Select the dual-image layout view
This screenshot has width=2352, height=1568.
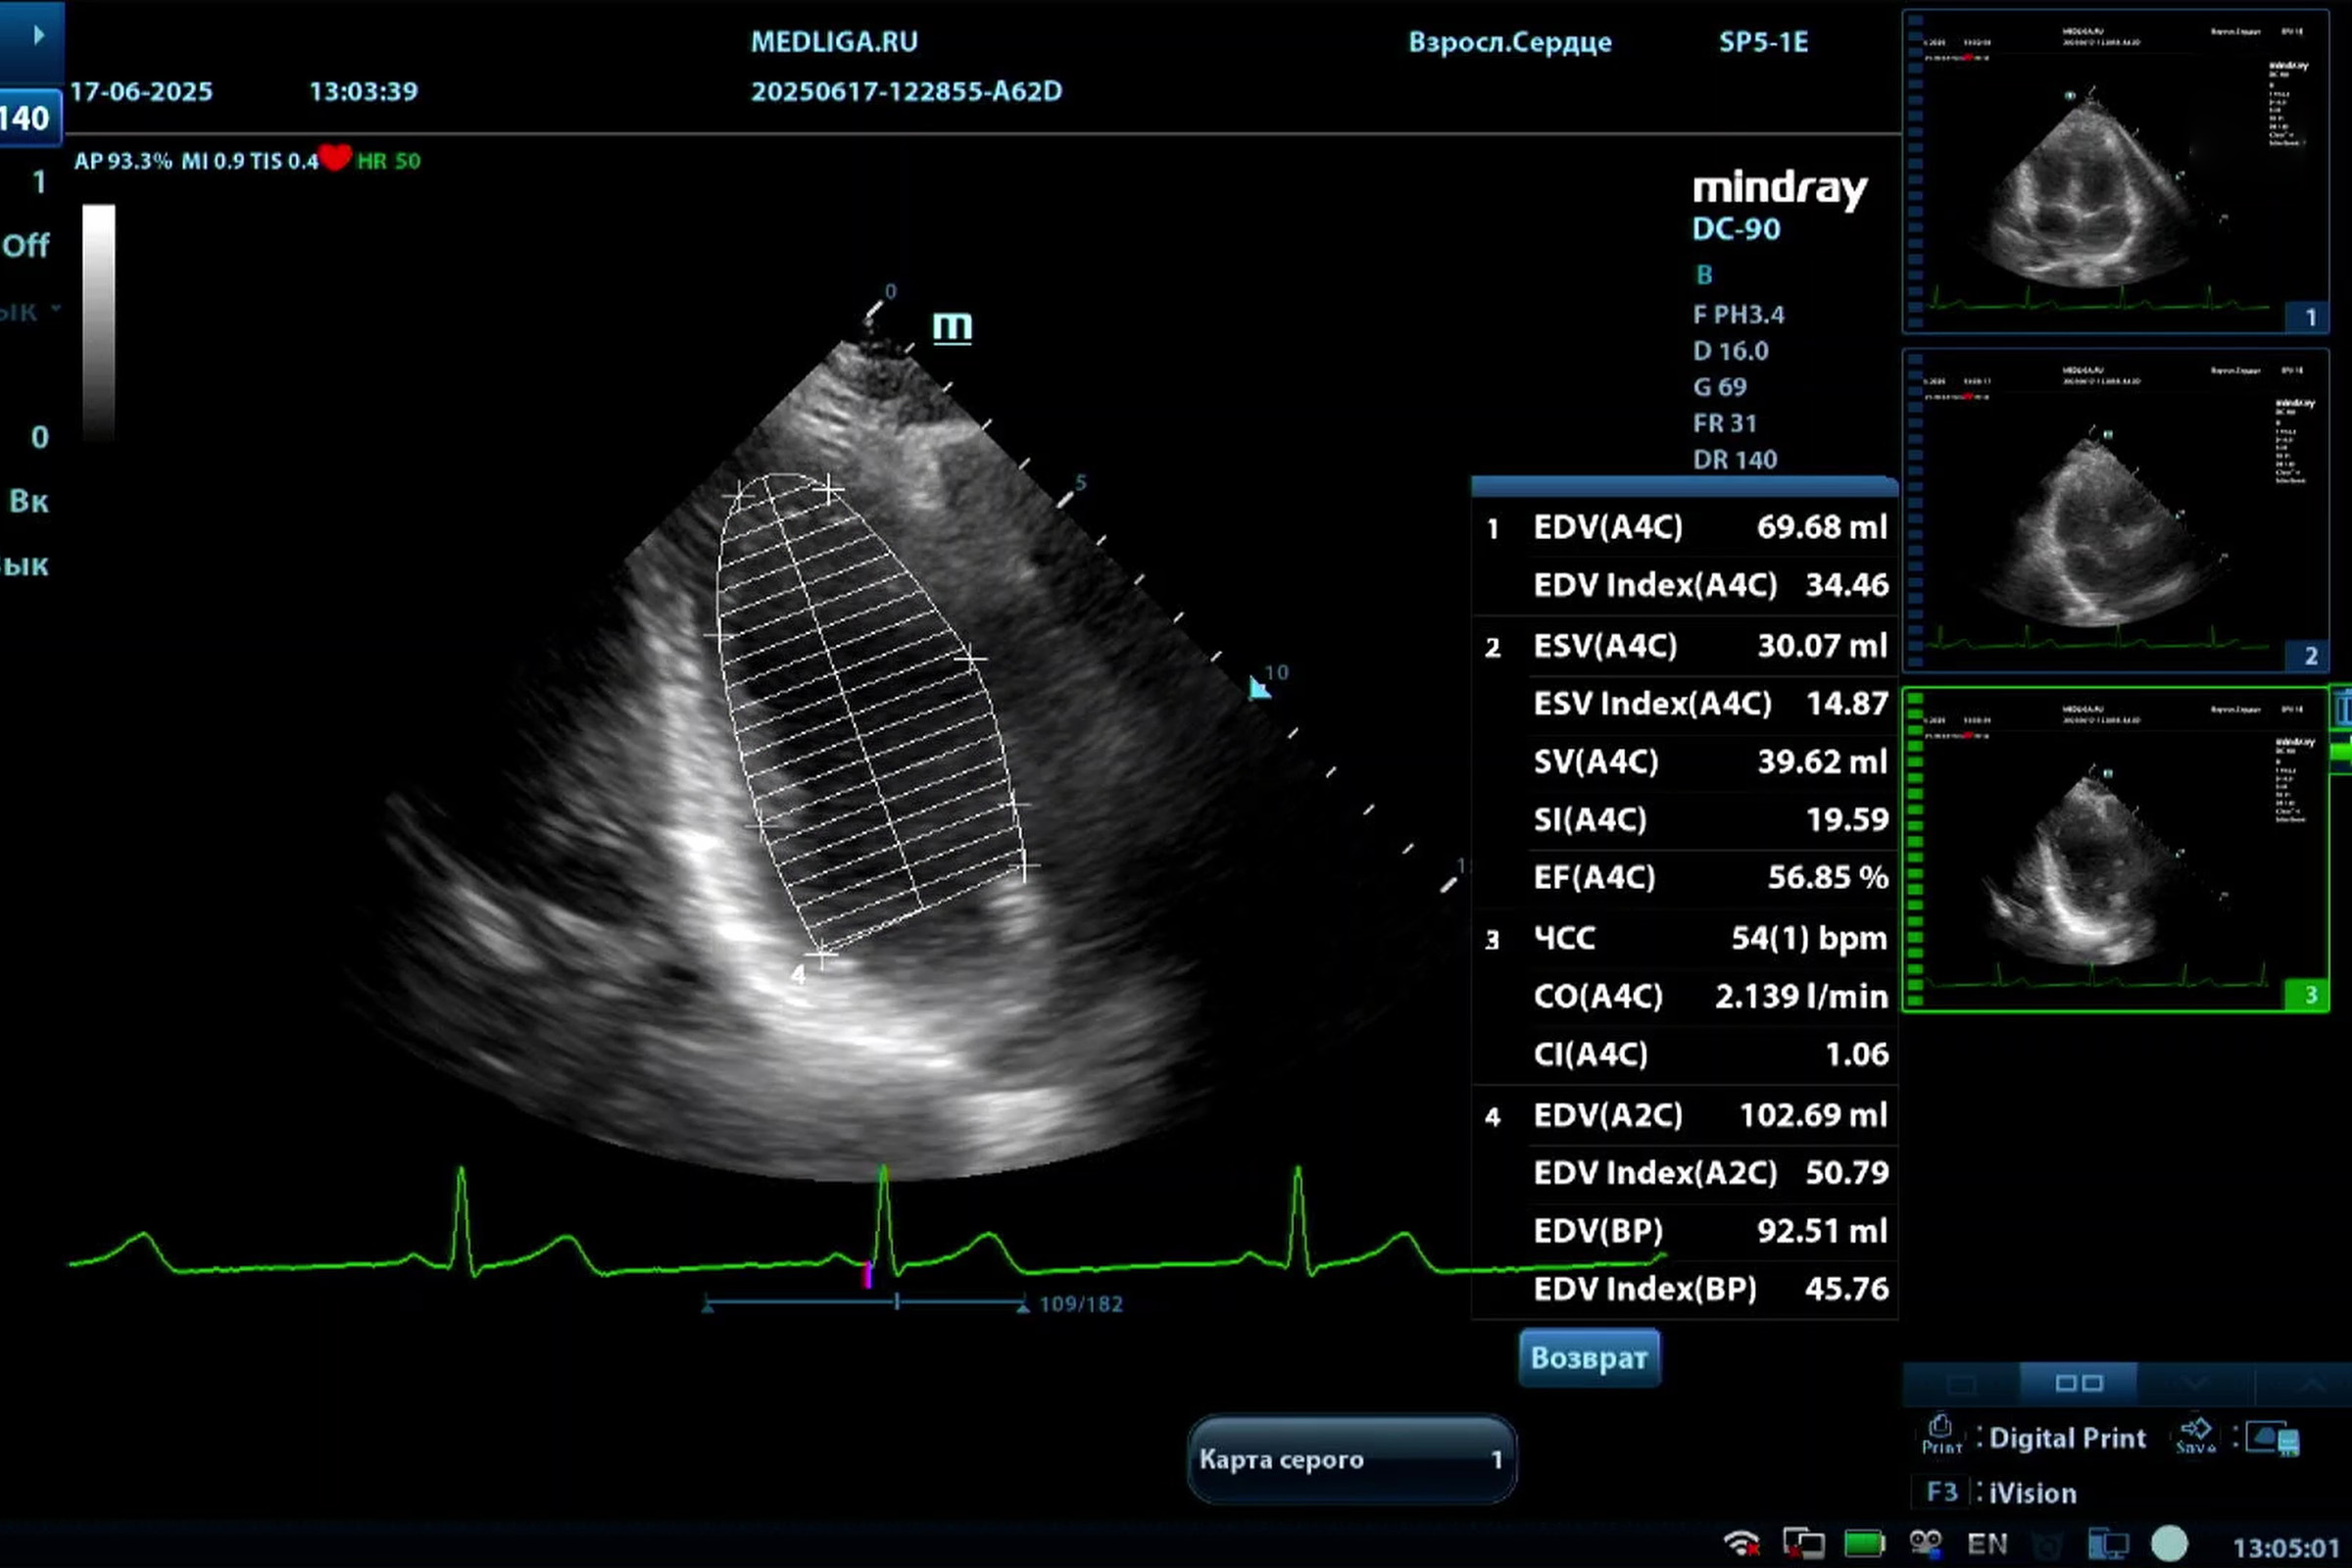(2078, 1383)
